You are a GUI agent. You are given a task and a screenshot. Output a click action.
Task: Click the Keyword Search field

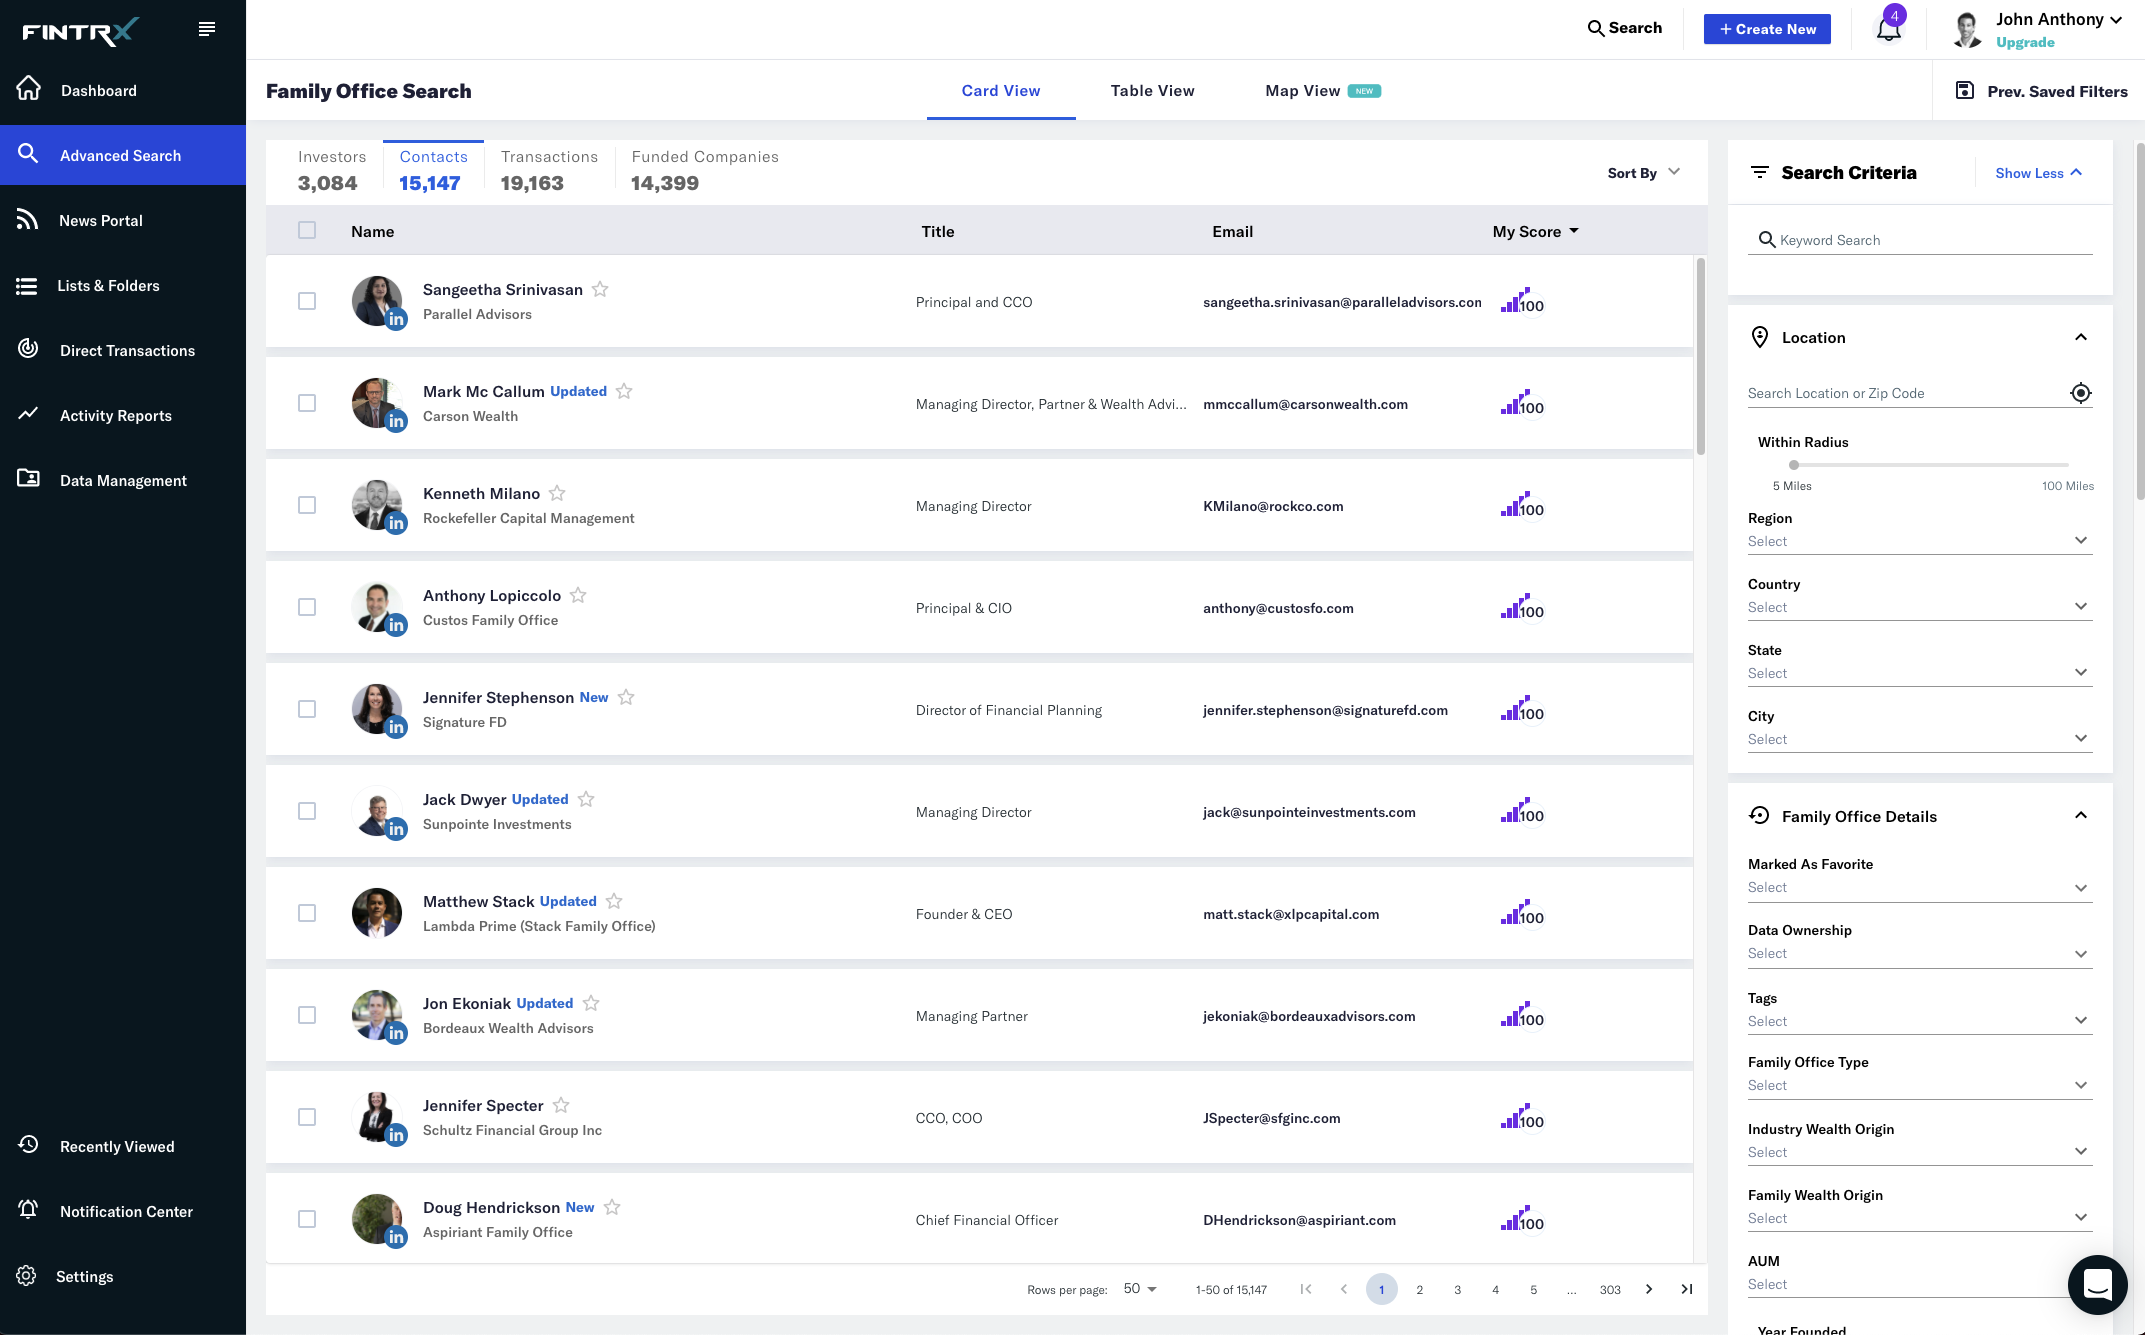1919,240
